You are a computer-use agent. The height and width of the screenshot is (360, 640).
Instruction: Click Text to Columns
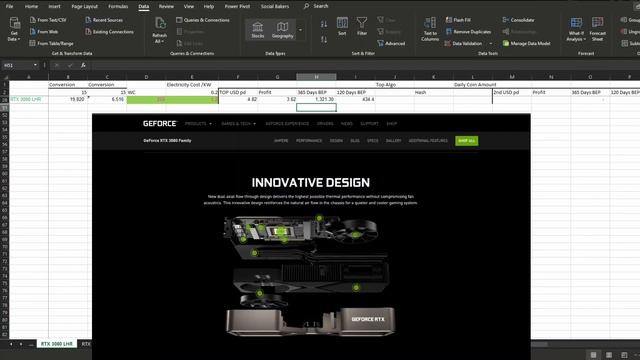(x=430, y=29)
